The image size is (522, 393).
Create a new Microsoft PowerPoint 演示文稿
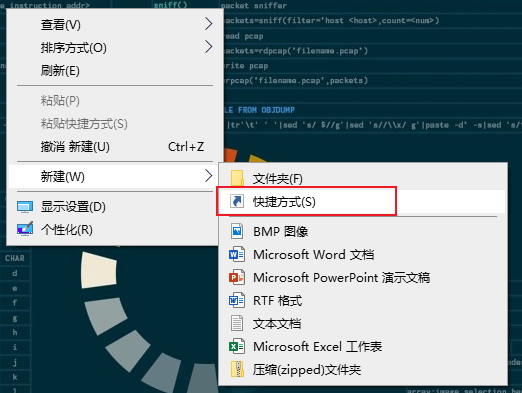363,277
